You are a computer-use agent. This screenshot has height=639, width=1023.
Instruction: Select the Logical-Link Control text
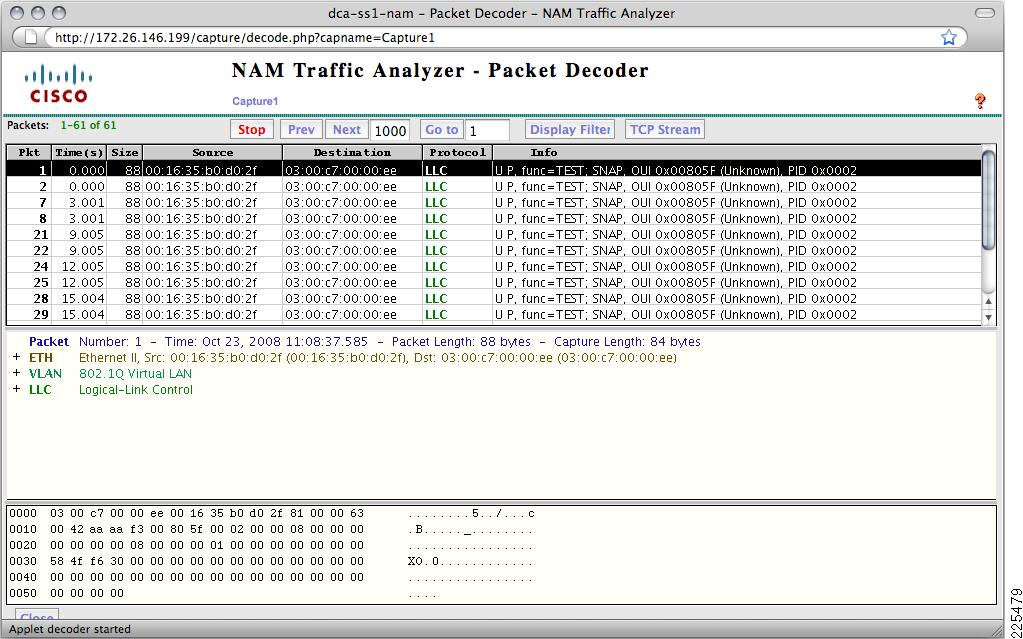136,390
